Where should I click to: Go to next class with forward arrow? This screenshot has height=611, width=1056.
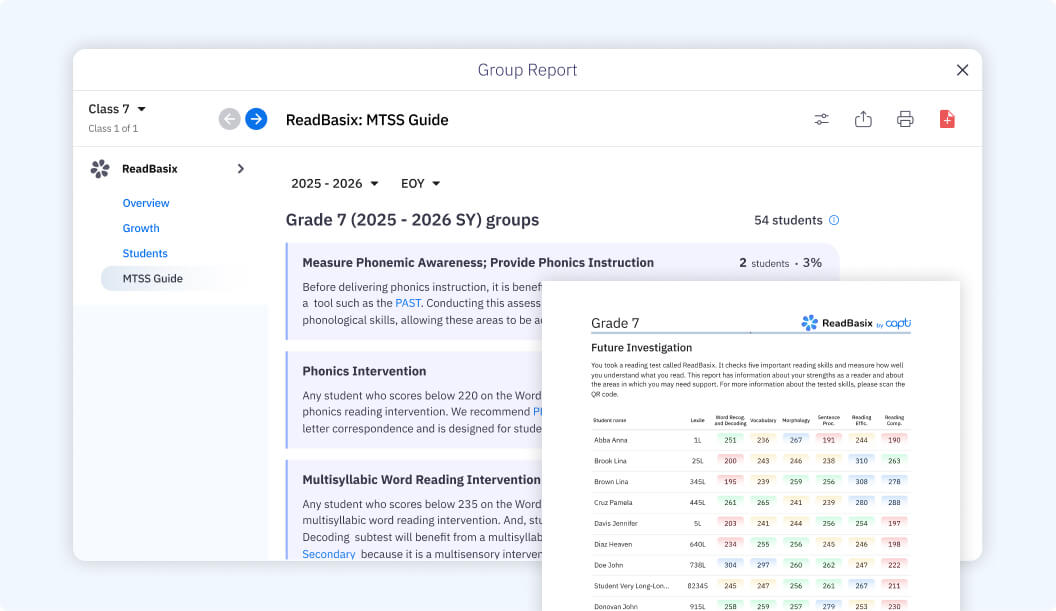tap(256, 119)
